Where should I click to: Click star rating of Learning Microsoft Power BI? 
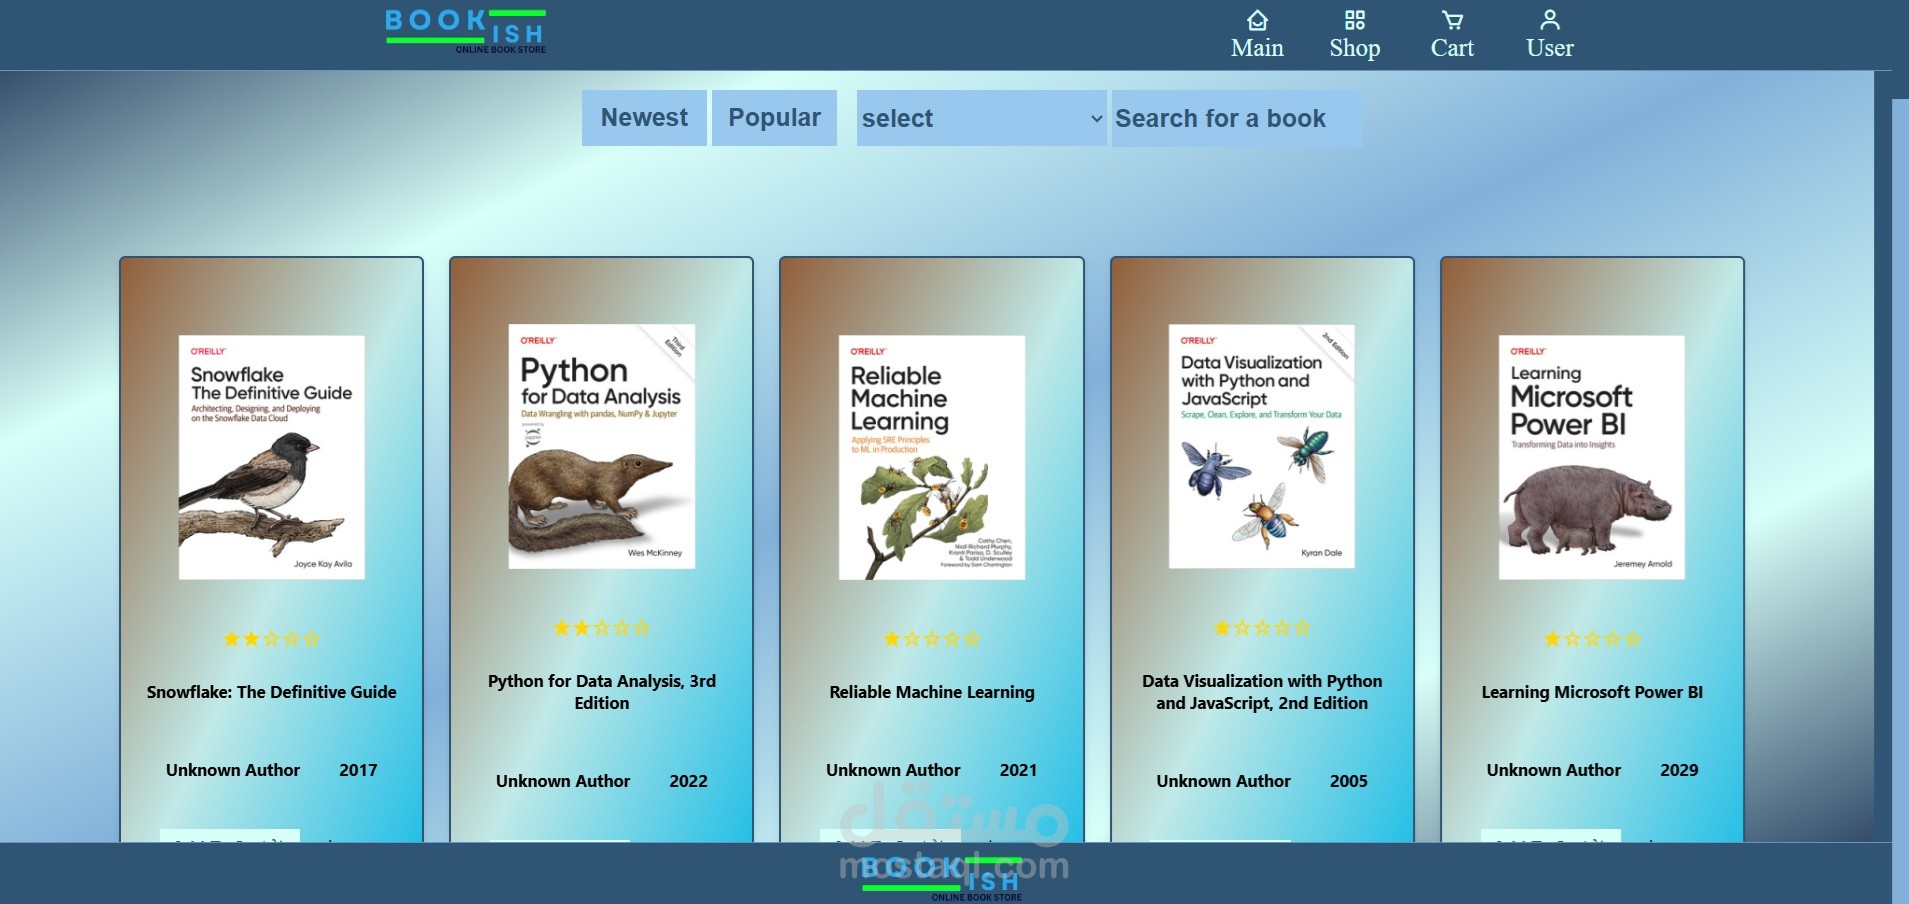click(x=1592, y=639)
